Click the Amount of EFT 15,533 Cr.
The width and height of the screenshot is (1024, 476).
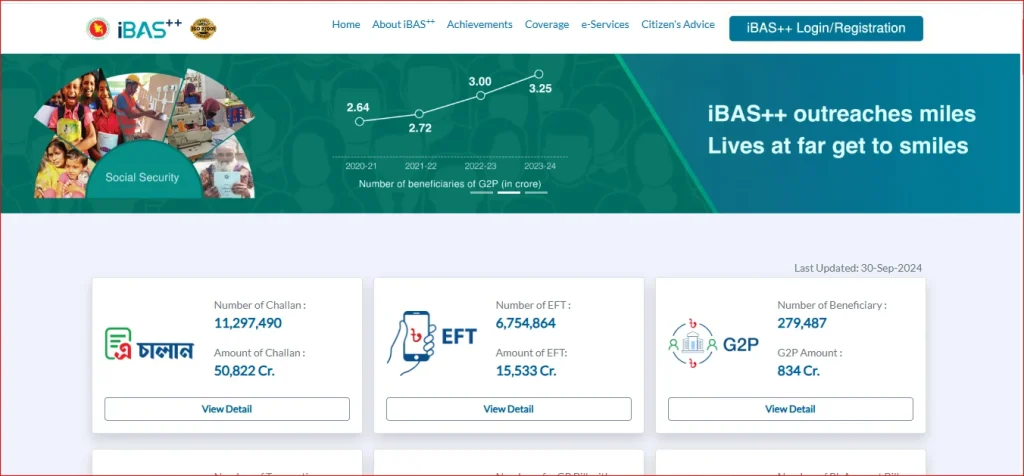tap(526, 371)
